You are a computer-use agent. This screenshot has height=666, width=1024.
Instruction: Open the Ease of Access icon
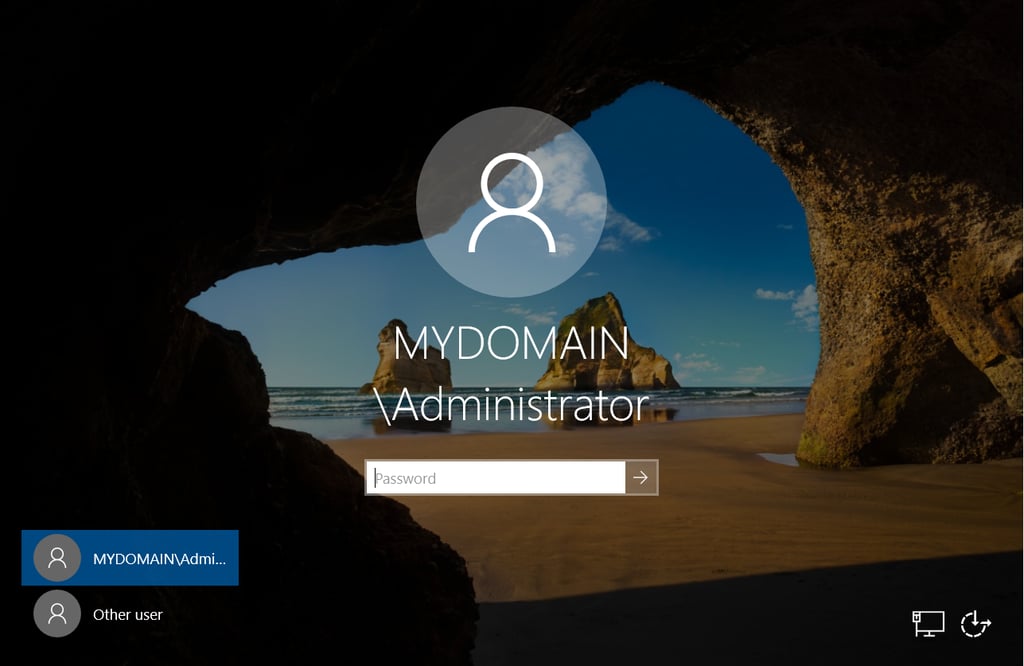pos(976,624)
